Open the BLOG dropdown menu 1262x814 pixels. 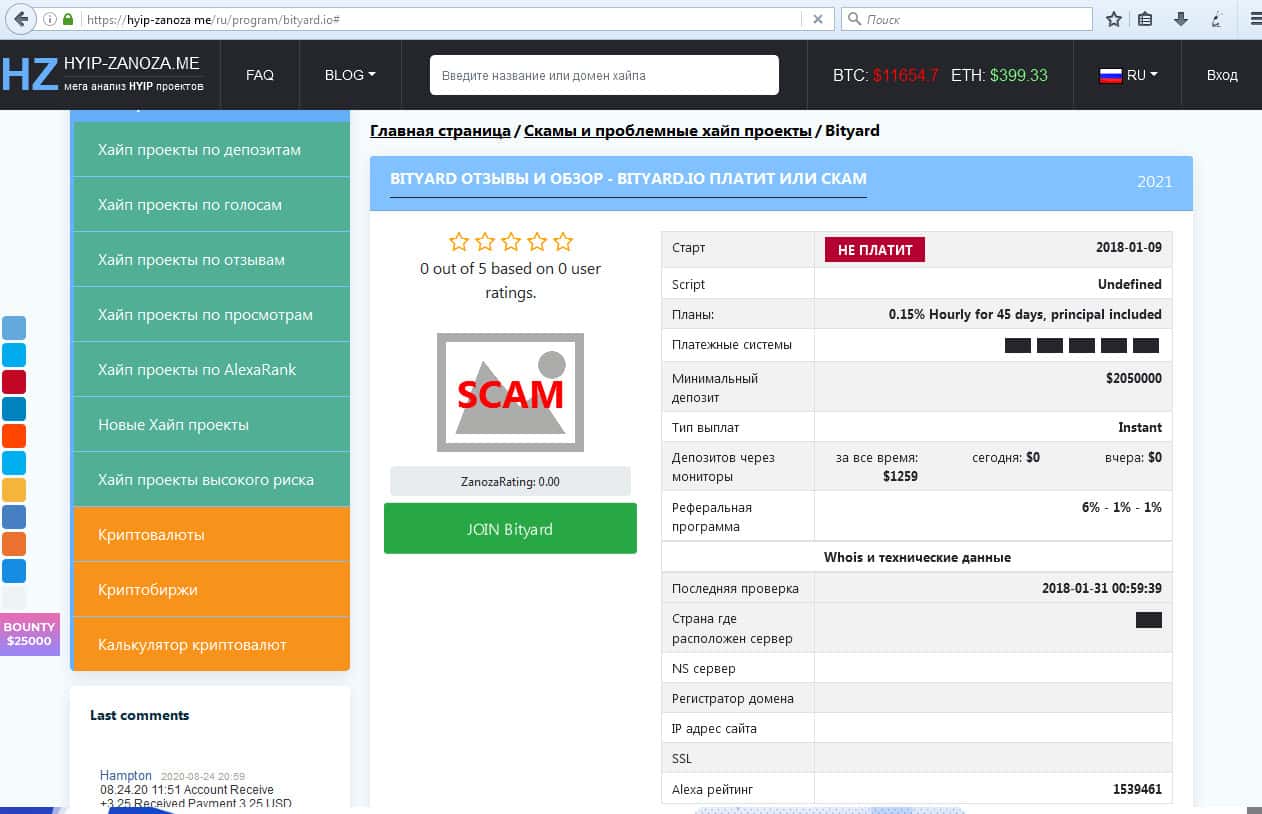point(350,75)
